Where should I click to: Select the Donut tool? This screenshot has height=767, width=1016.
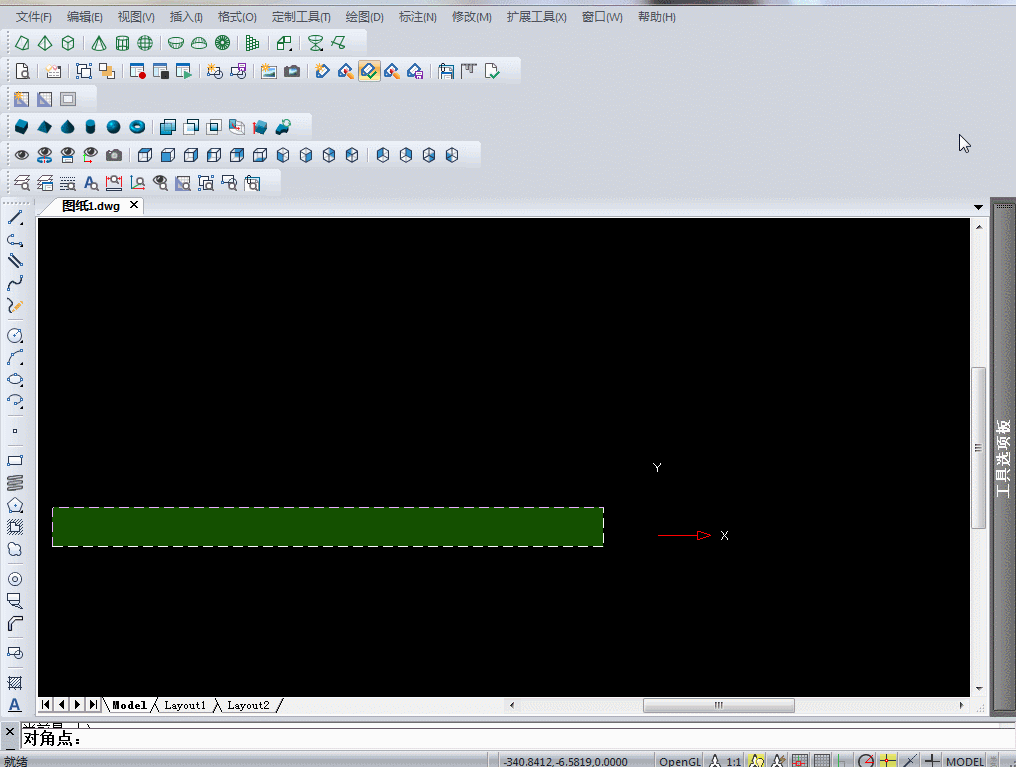[x=15, y=578]
